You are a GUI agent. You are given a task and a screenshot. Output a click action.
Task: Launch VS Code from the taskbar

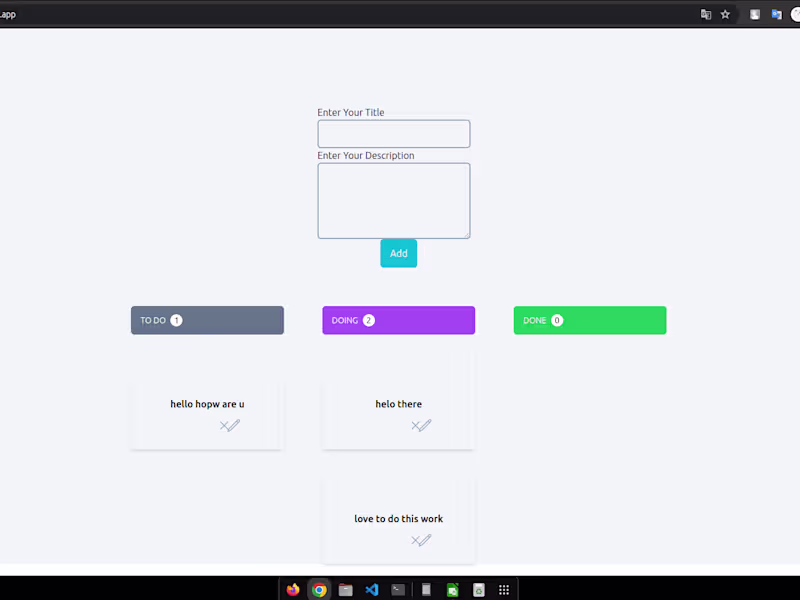371,589
